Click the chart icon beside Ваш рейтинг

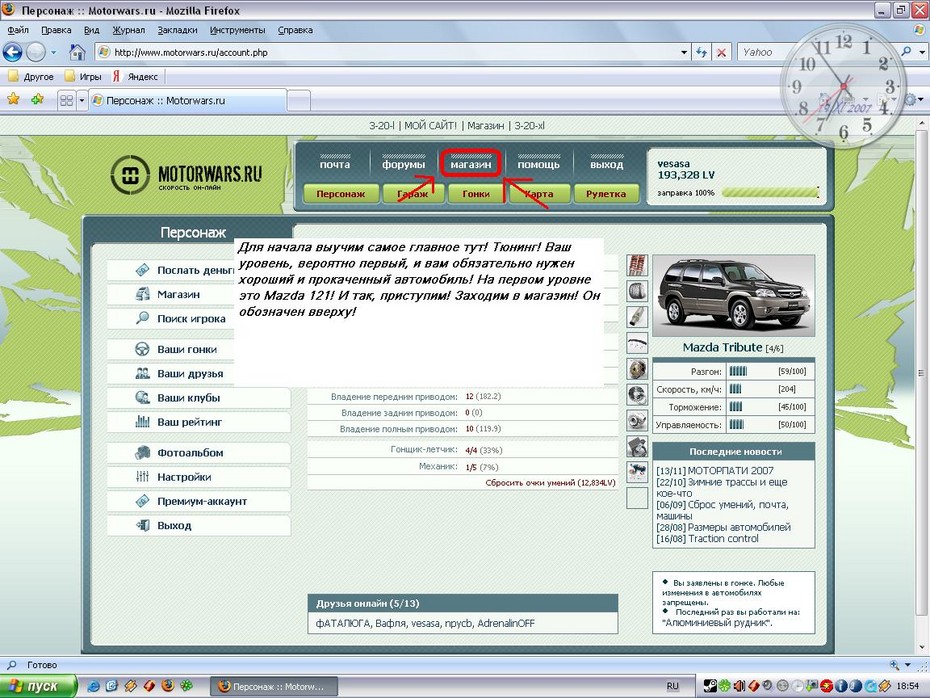click(142, 422)
